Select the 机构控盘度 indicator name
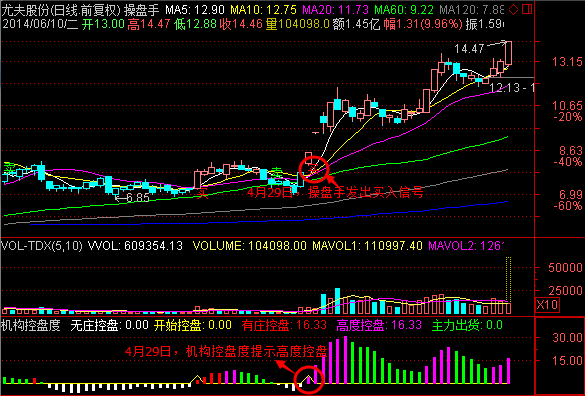This screenshot has width=585, height=396. coord(31,325)
